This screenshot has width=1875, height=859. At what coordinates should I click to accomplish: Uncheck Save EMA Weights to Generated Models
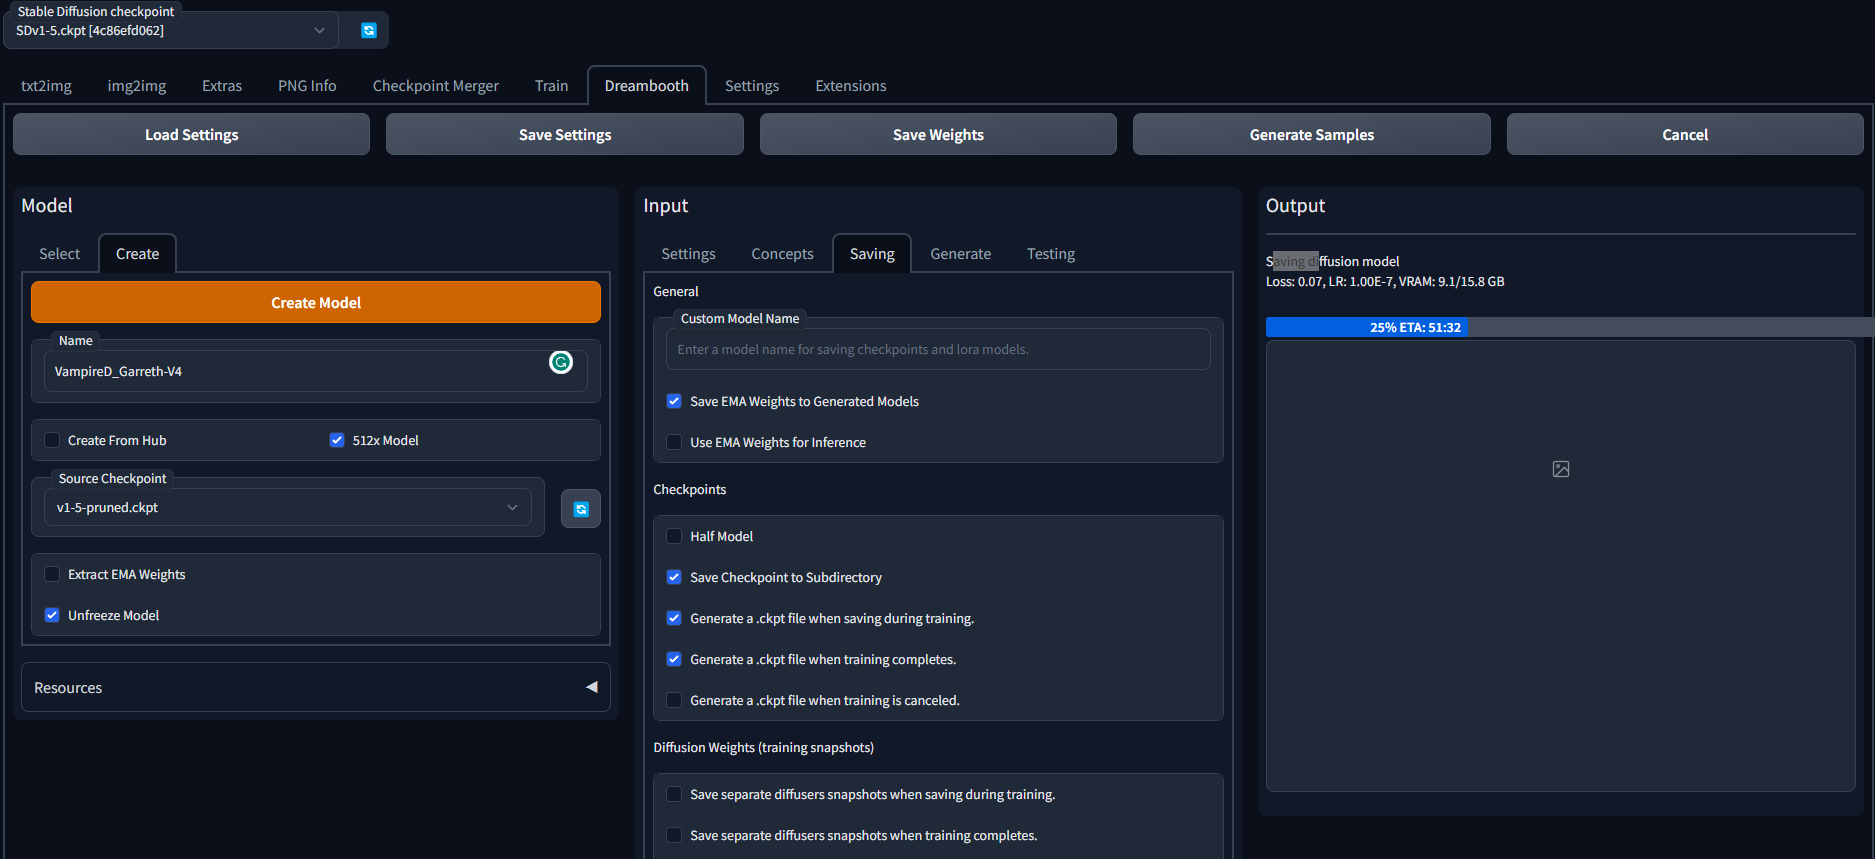click(674, 401)
